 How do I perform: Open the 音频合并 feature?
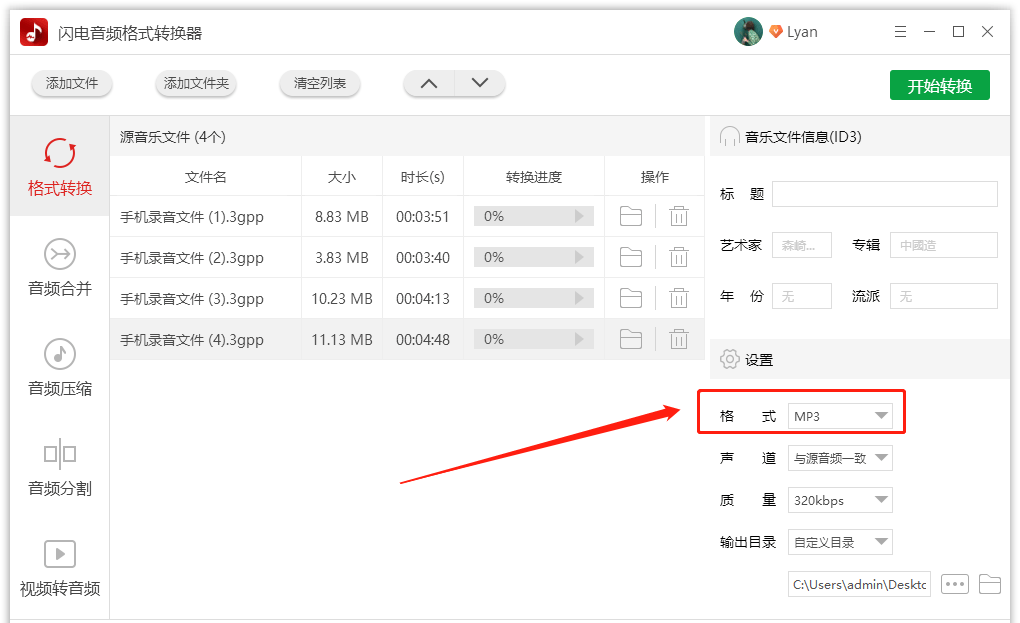pyautogui.click(x=59, y=269)
